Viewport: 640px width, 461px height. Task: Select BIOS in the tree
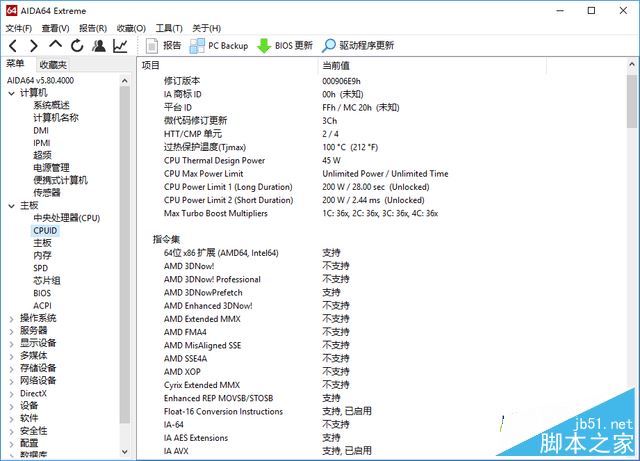click(x=42, y=293)
